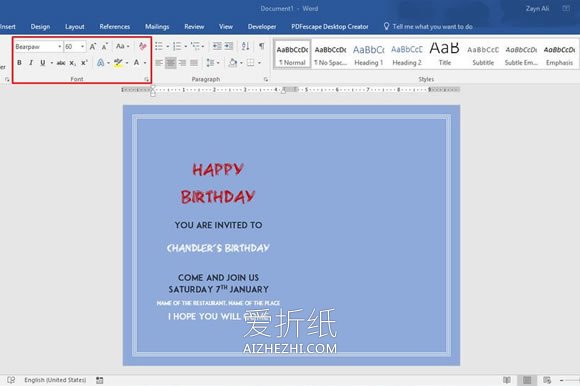
Task: Increase paragraph indent
Action: 229,46
